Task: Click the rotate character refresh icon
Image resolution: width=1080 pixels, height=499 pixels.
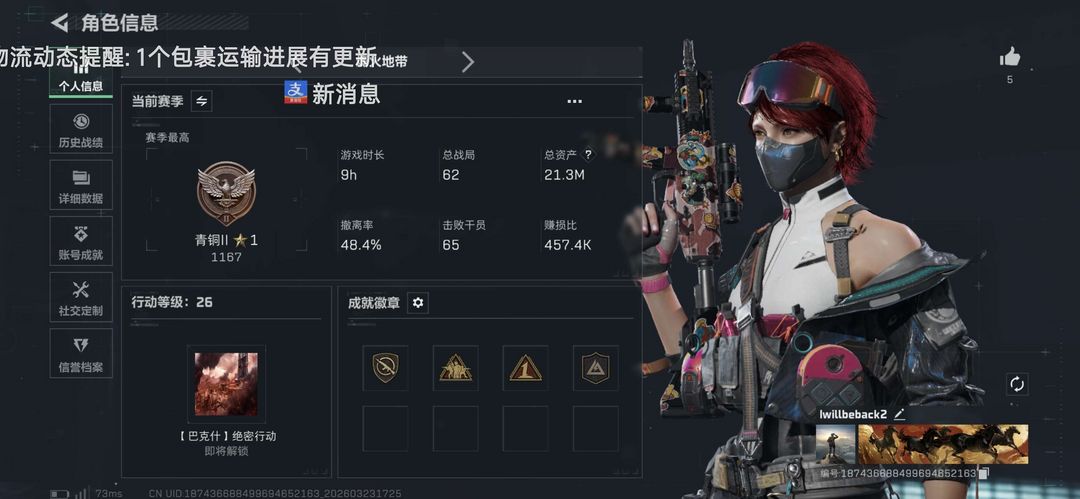Action: pos(1017,384)
